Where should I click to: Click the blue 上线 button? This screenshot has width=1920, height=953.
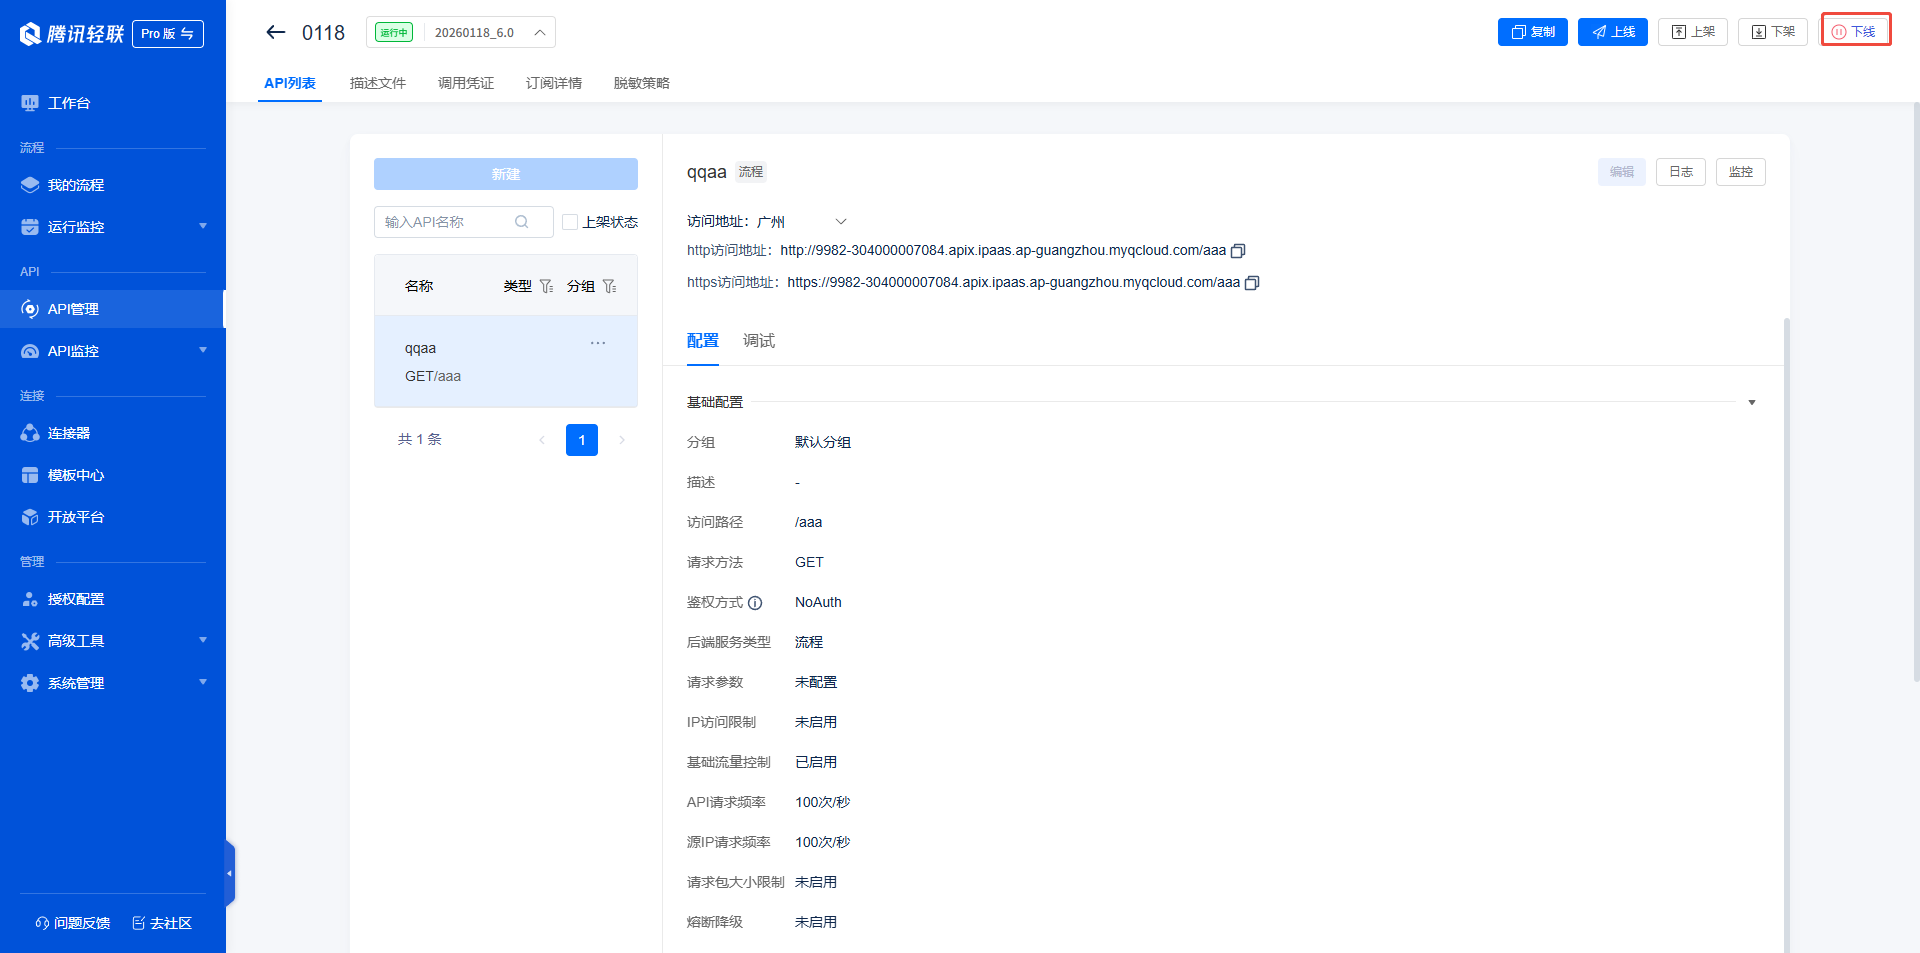coord(1612,32)
